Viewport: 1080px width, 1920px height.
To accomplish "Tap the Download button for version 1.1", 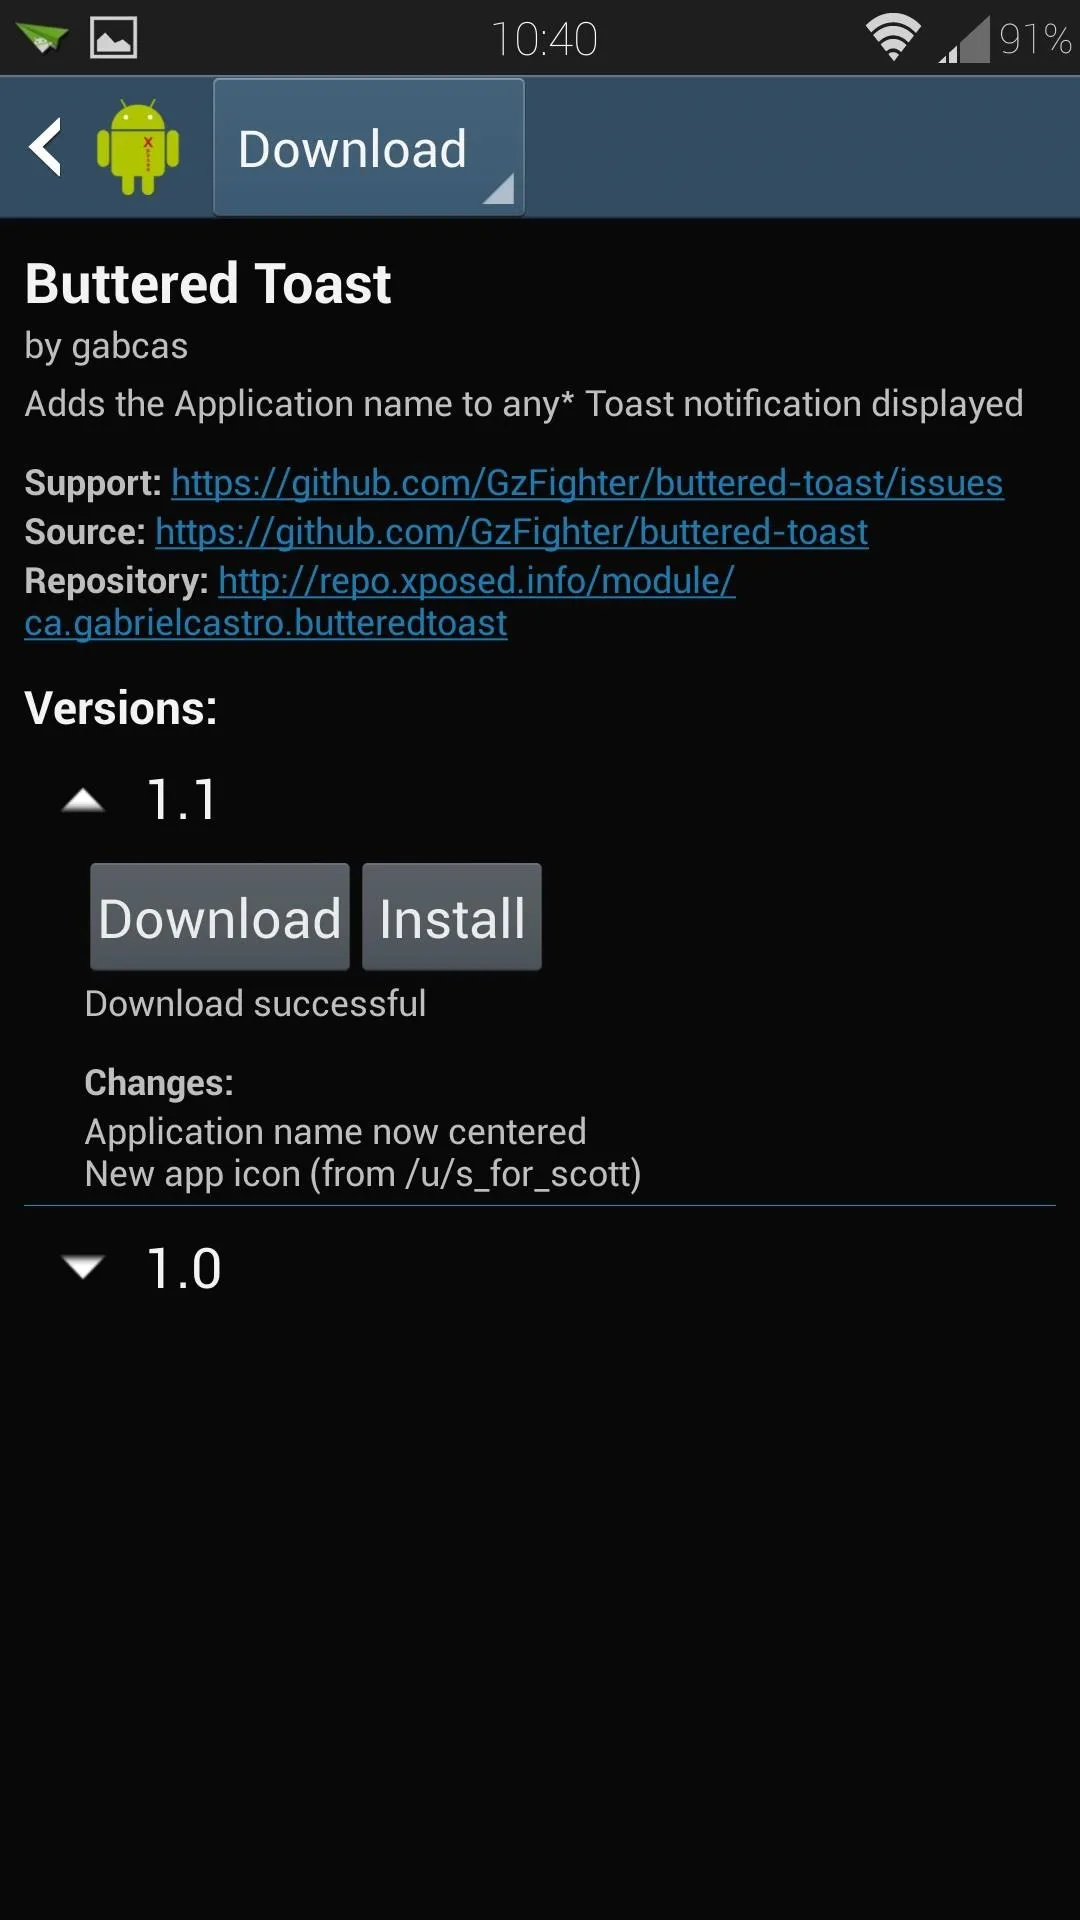I will (x=220, y=917).
